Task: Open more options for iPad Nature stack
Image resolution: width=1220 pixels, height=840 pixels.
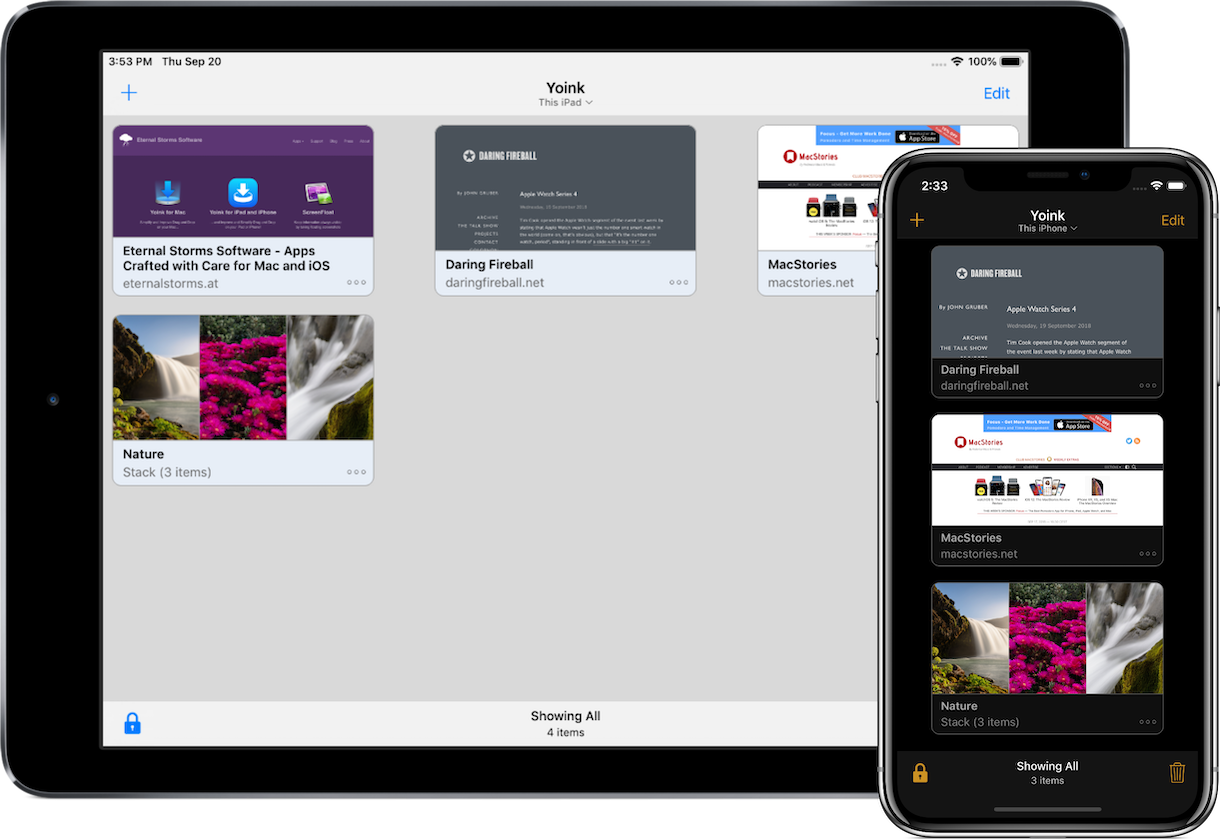Action: point(356,472)
